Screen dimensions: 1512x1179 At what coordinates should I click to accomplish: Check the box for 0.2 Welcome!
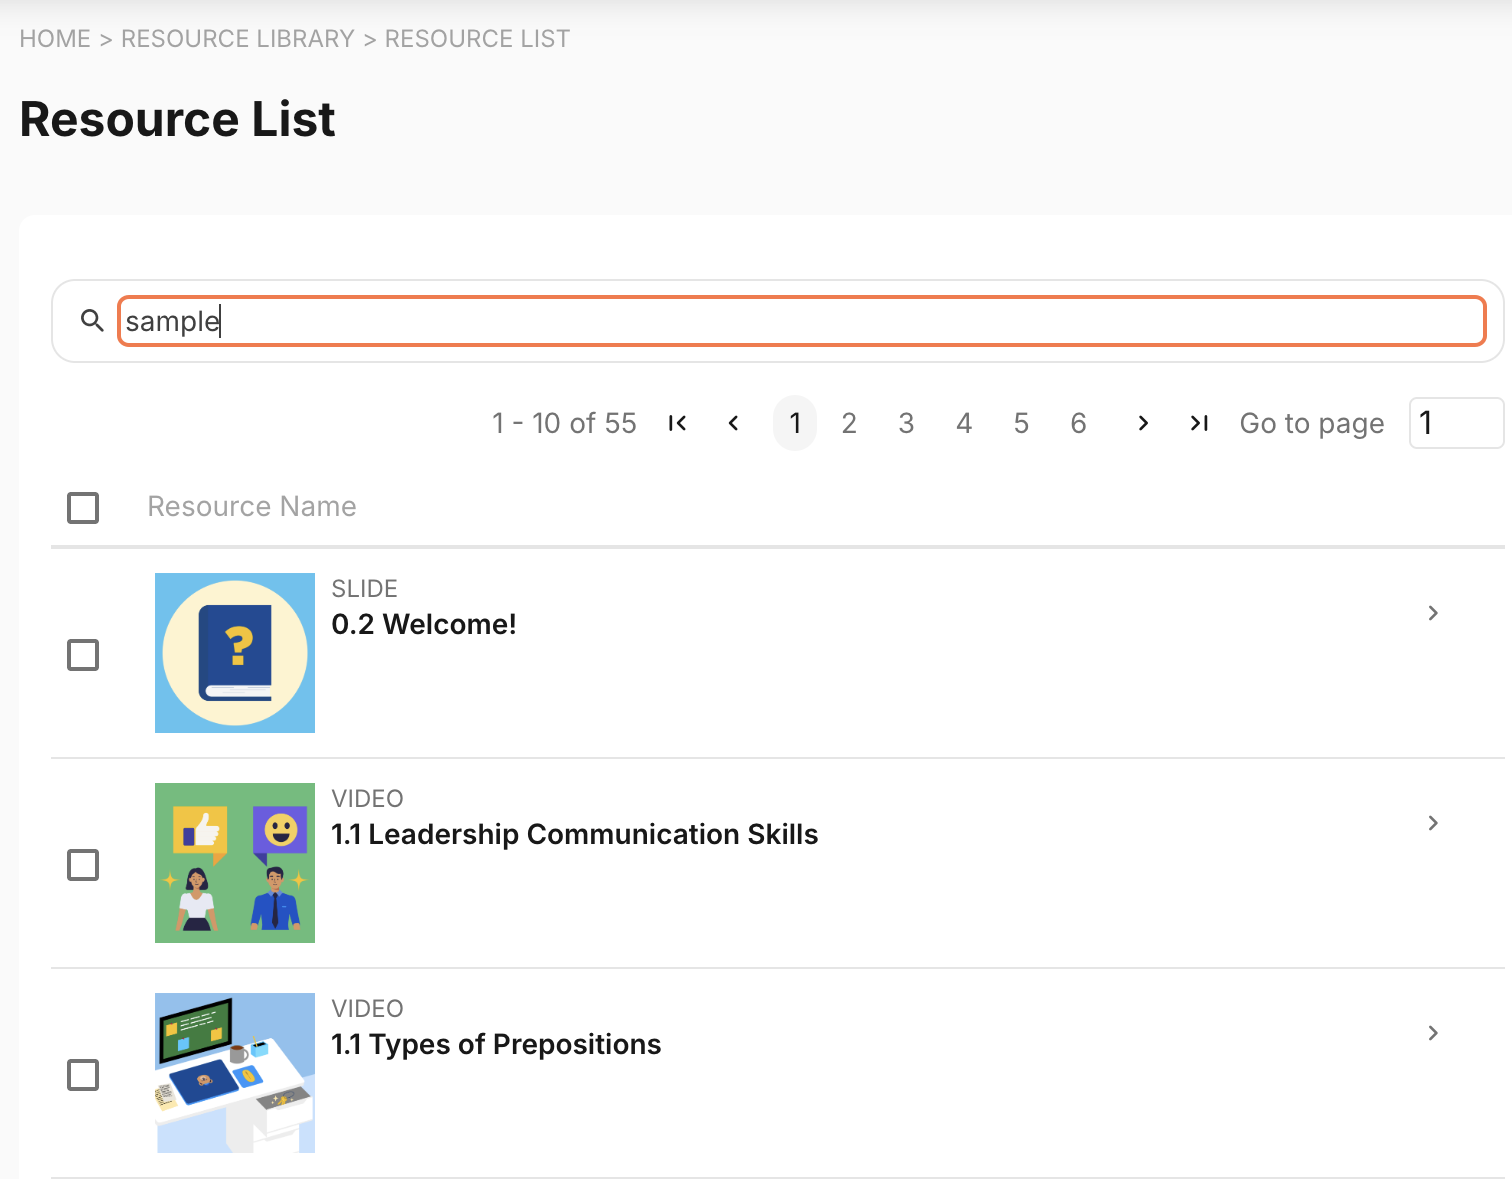(x=83, y=655)
